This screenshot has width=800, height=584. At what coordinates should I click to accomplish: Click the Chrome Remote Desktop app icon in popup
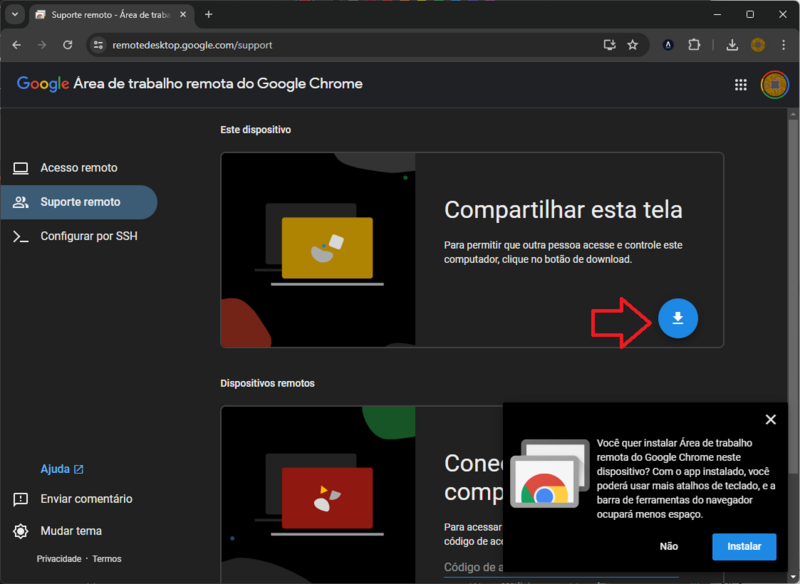550,473
